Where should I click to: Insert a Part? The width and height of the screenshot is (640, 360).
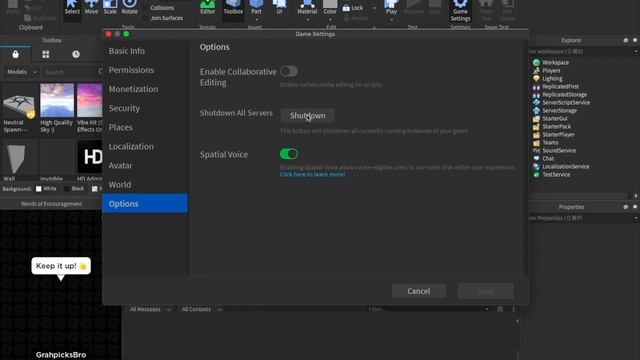(256, 8)
